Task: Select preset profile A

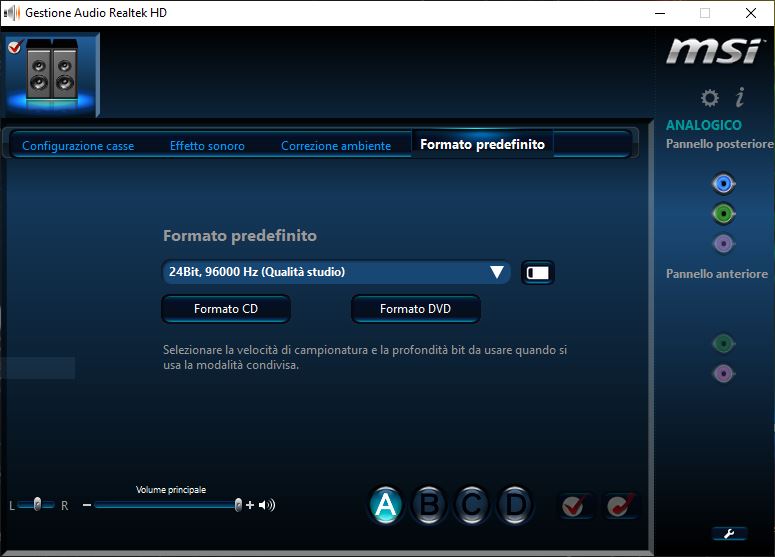Action: [386, 505]
